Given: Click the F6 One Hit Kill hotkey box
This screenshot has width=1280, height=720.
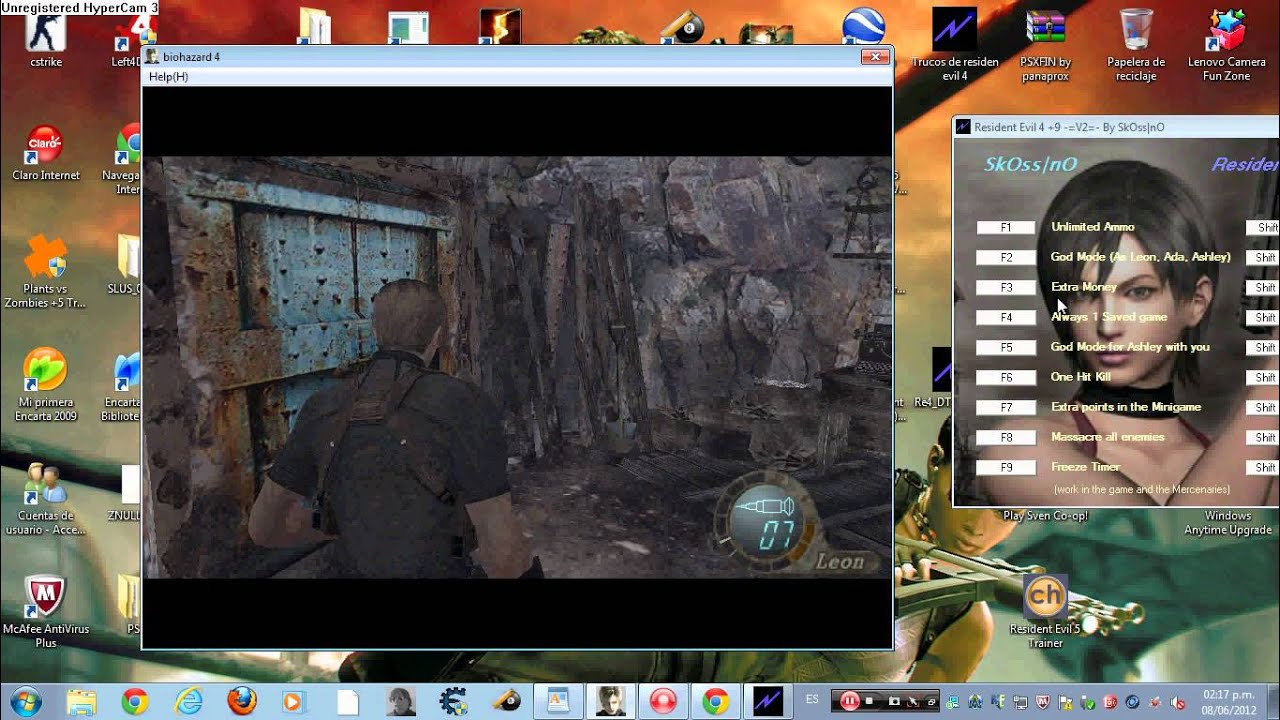Looking at the screenshot, I should [1006, 378].
